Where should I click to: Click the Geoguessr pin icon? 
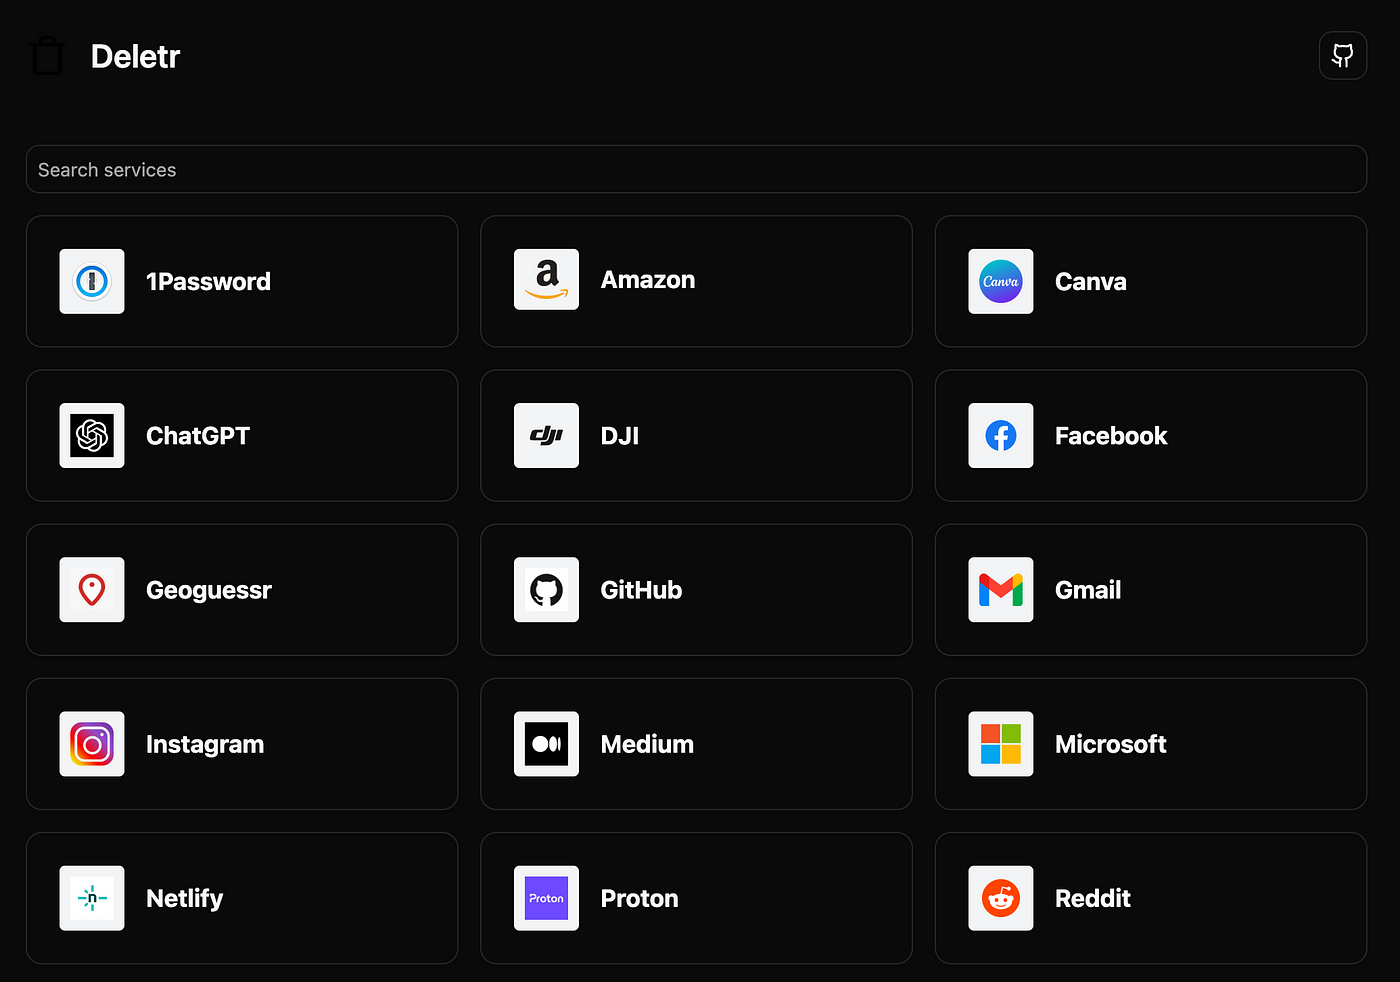click(92, 589)
